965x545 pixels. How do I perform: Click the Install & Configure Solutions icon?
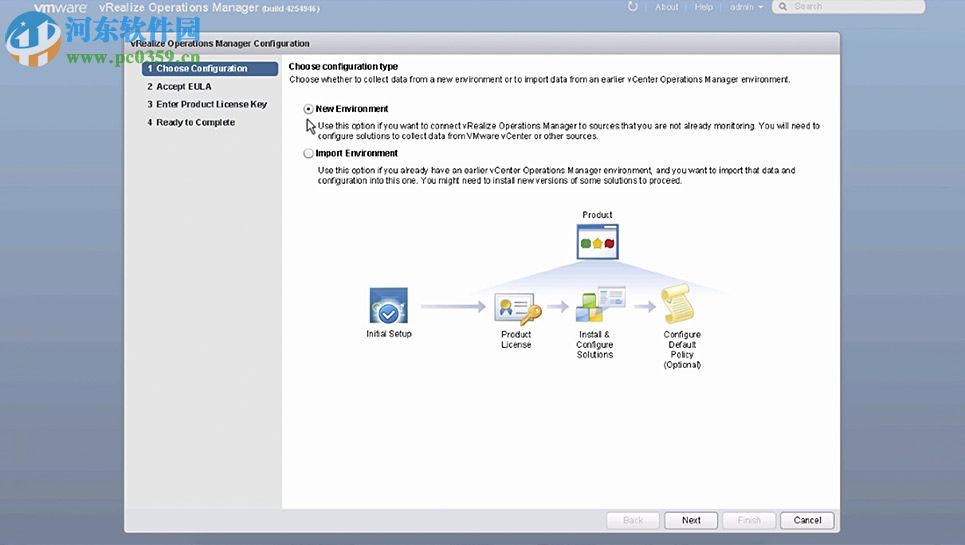click(x=600, y=304)
